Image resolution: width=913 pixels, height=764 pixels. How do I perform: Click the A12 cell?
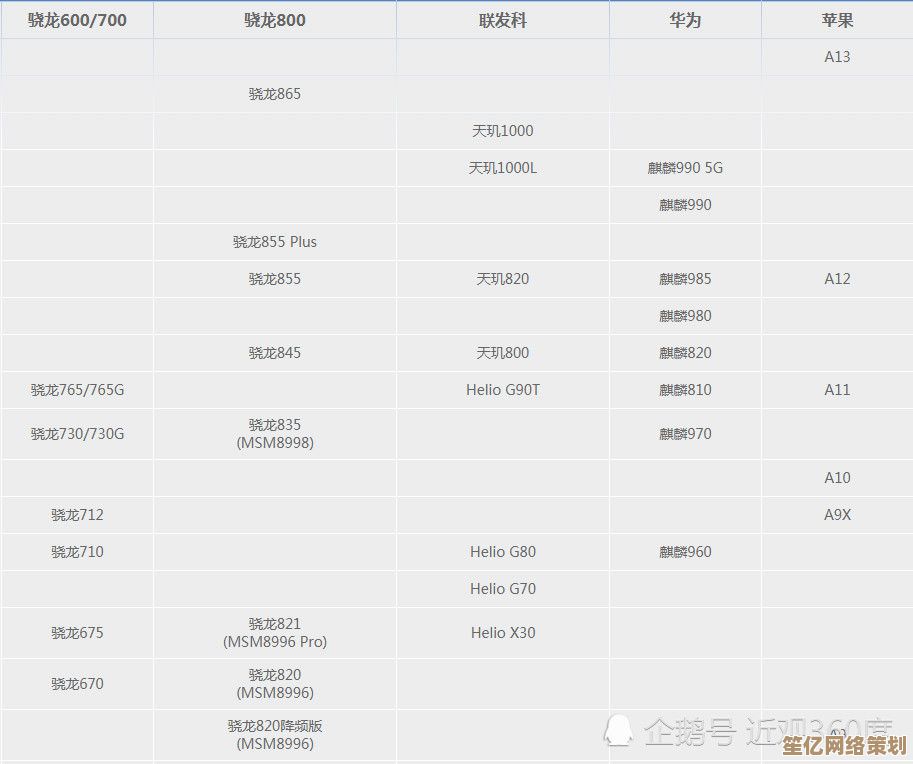tap(837, 279)
